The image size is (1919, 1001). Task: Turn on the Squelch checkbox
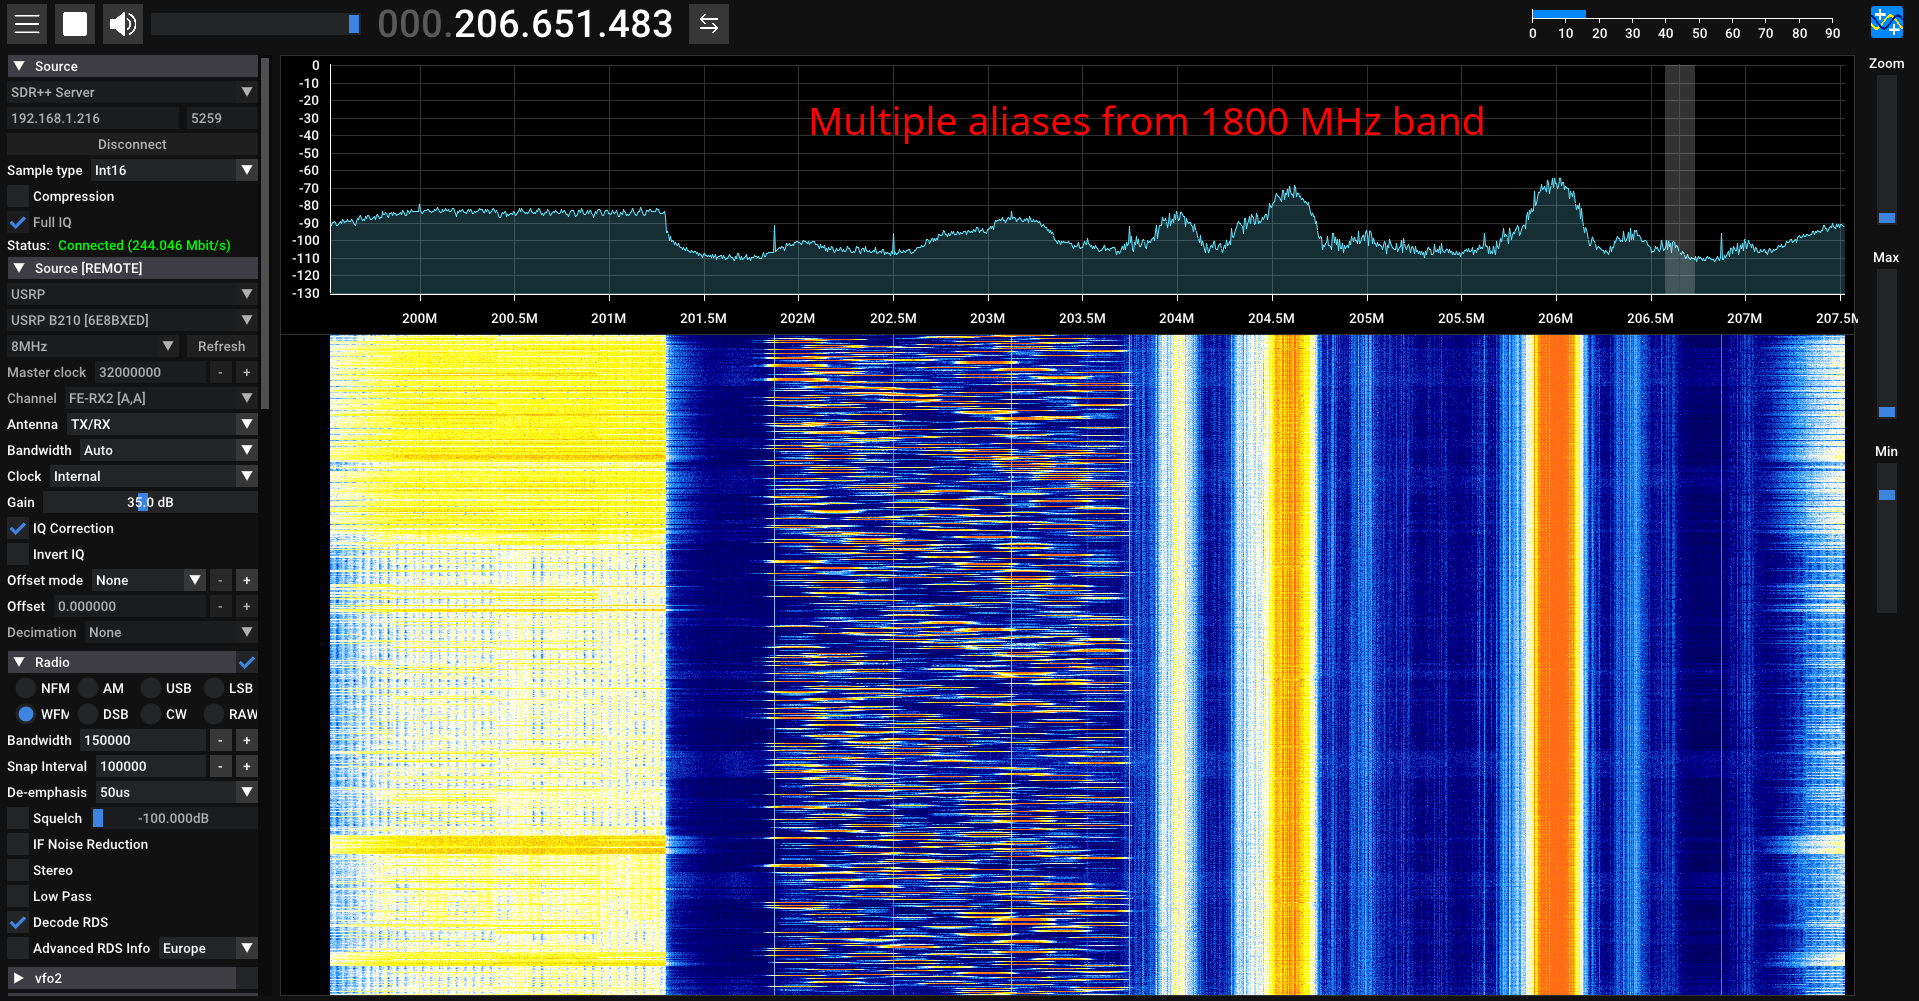(x=18, y=818)
